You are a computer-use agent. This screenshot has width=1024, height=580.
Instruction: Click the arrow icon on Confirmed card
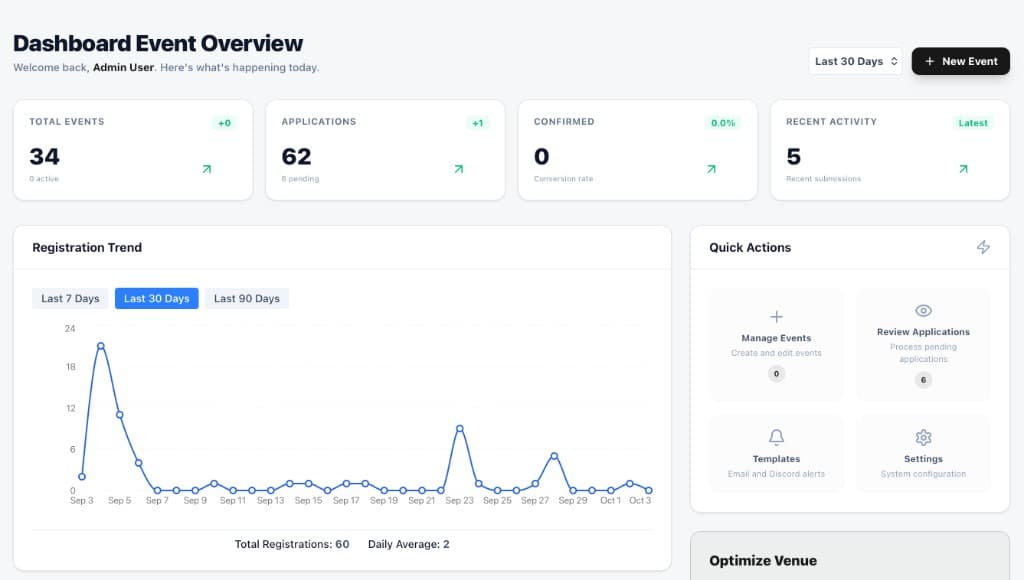(711, 169)
